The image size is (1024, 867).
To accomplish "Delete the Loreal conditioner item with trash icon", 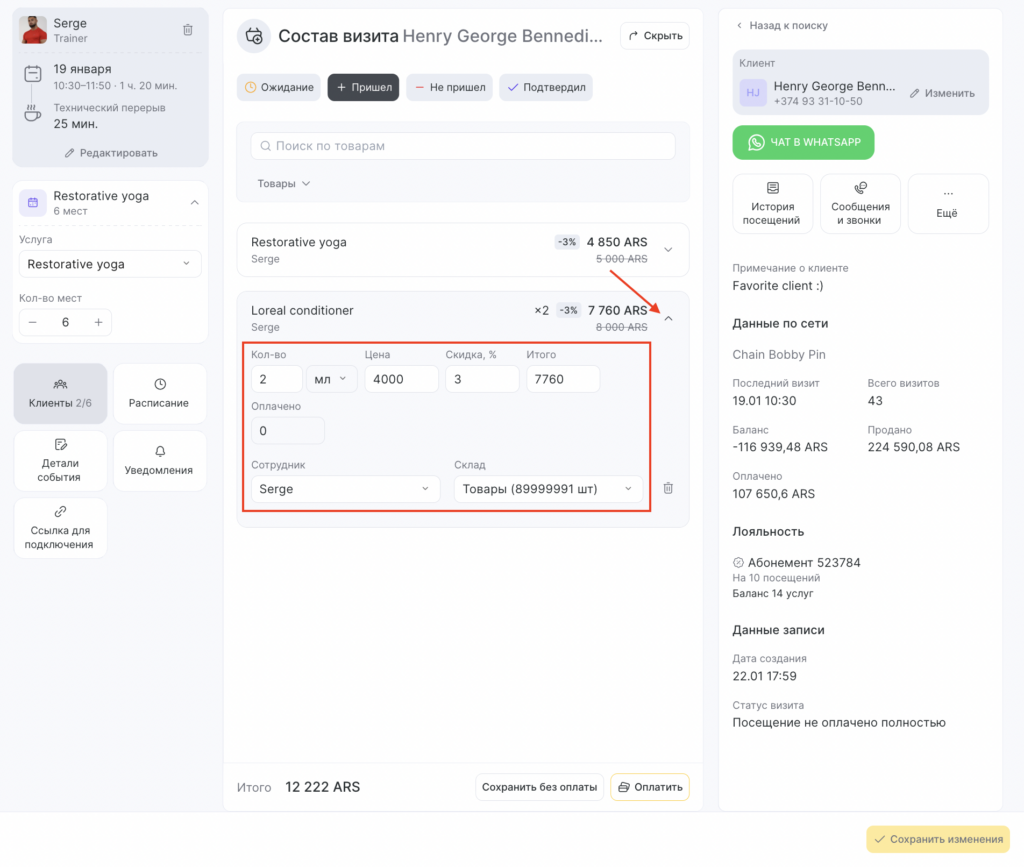I will coord(668,488).
